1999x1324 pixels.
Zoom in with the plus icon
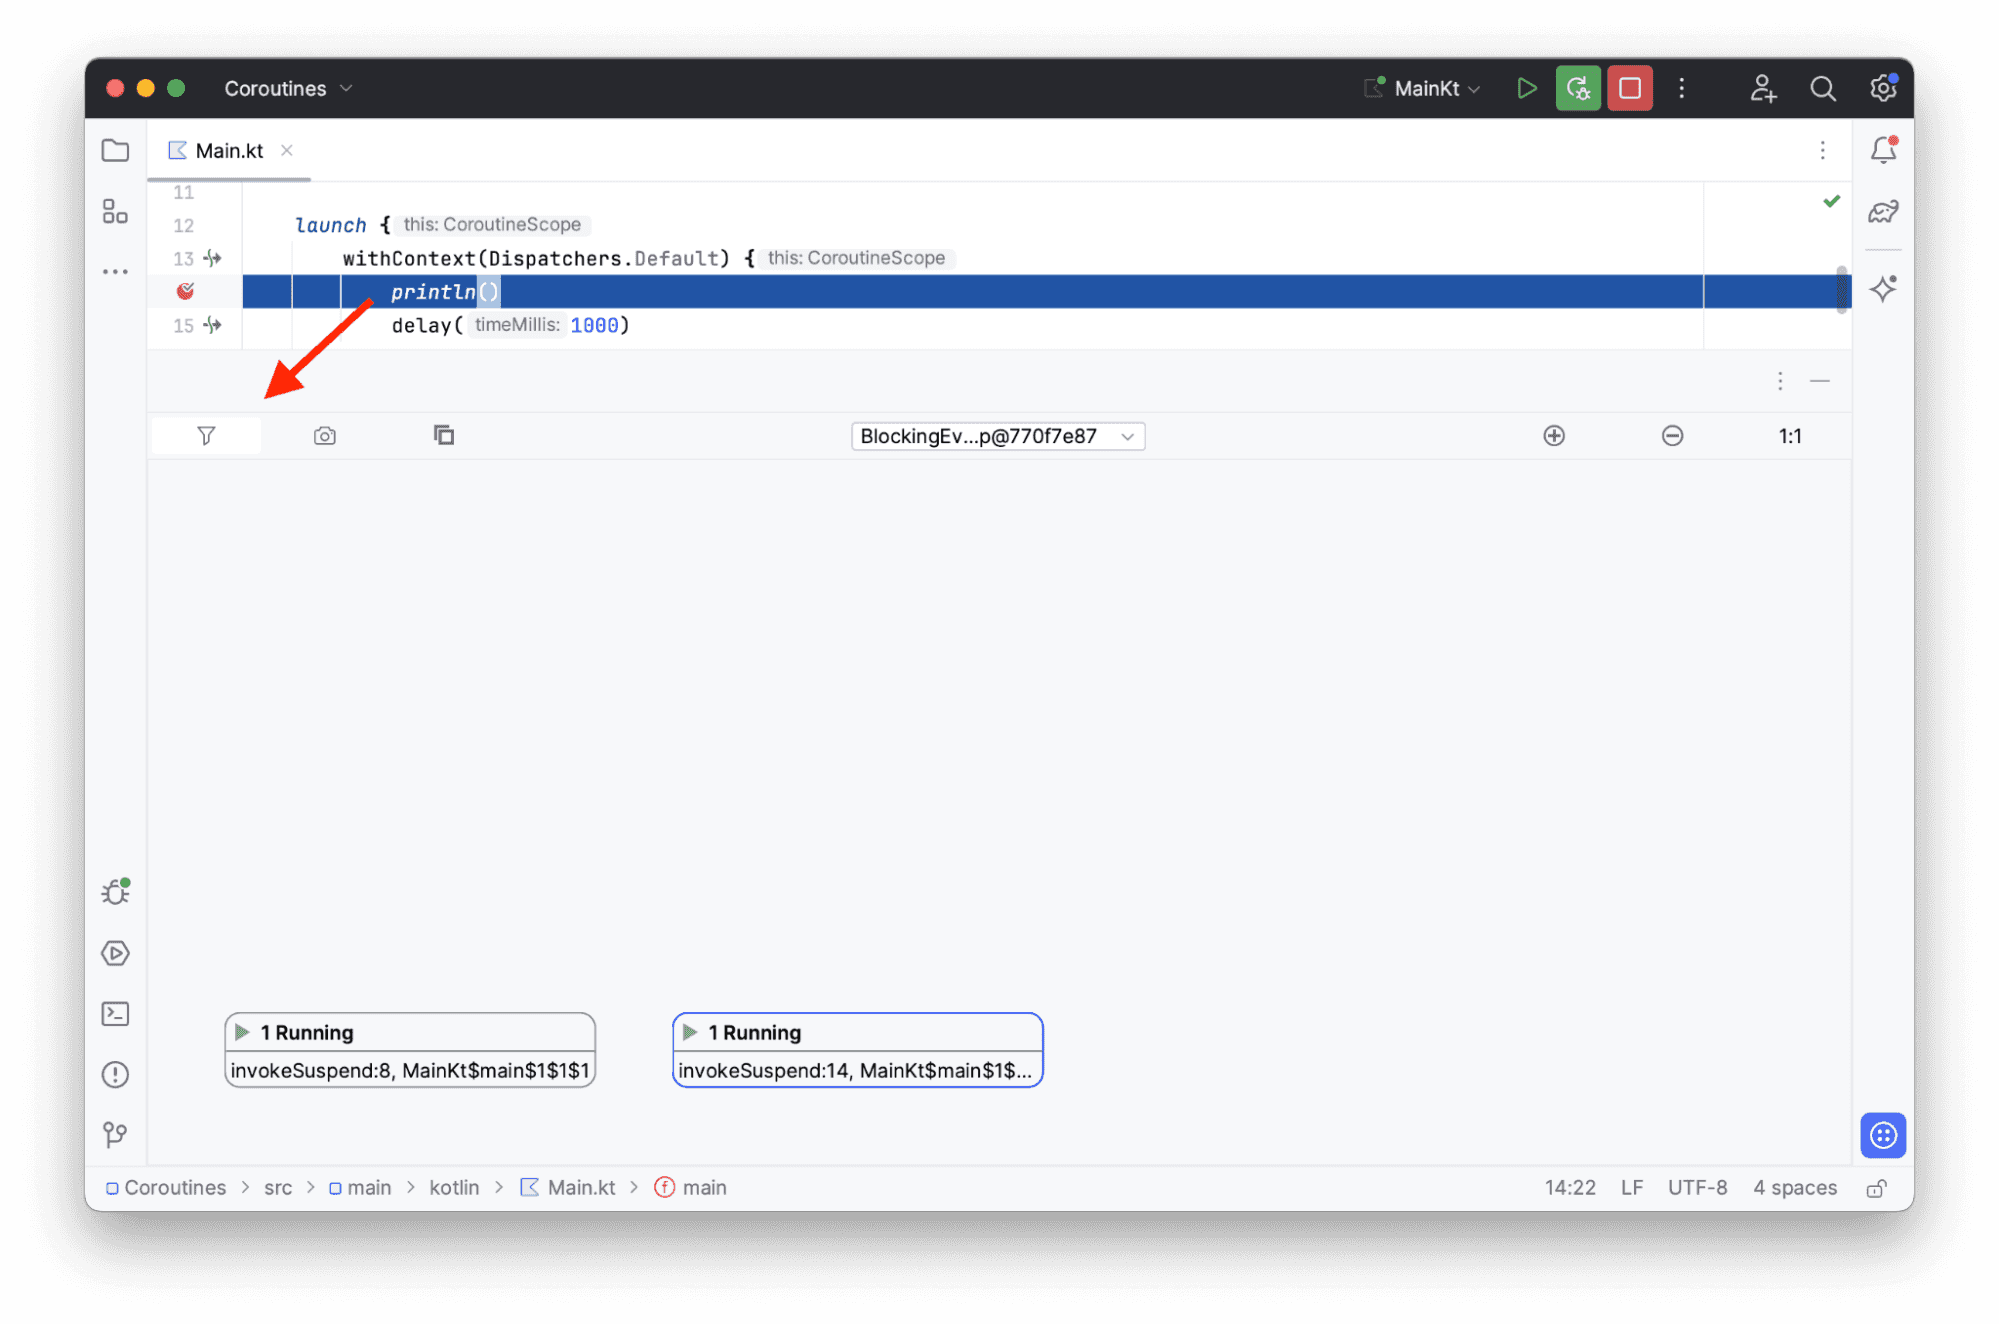coord(1553,436)
